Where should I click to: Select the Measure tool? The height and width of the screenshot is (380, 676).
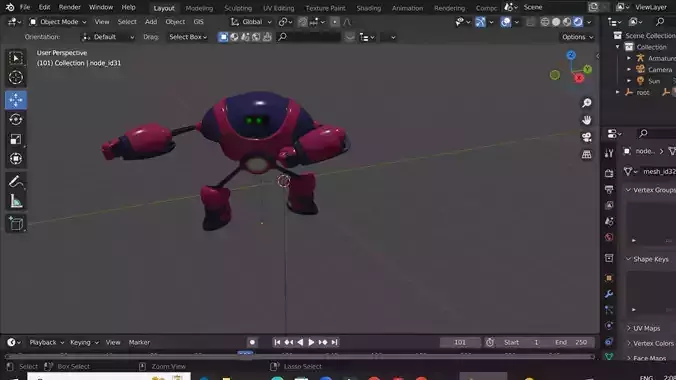[x=16, y=201]
